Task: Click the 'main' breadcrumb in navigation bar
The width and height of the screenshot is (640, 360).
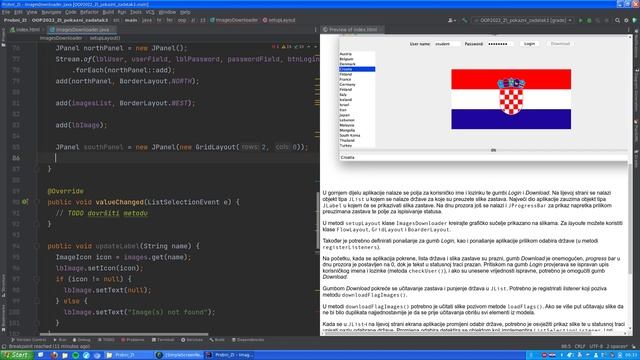Action: pyautogui.click(x=131, y=20)
